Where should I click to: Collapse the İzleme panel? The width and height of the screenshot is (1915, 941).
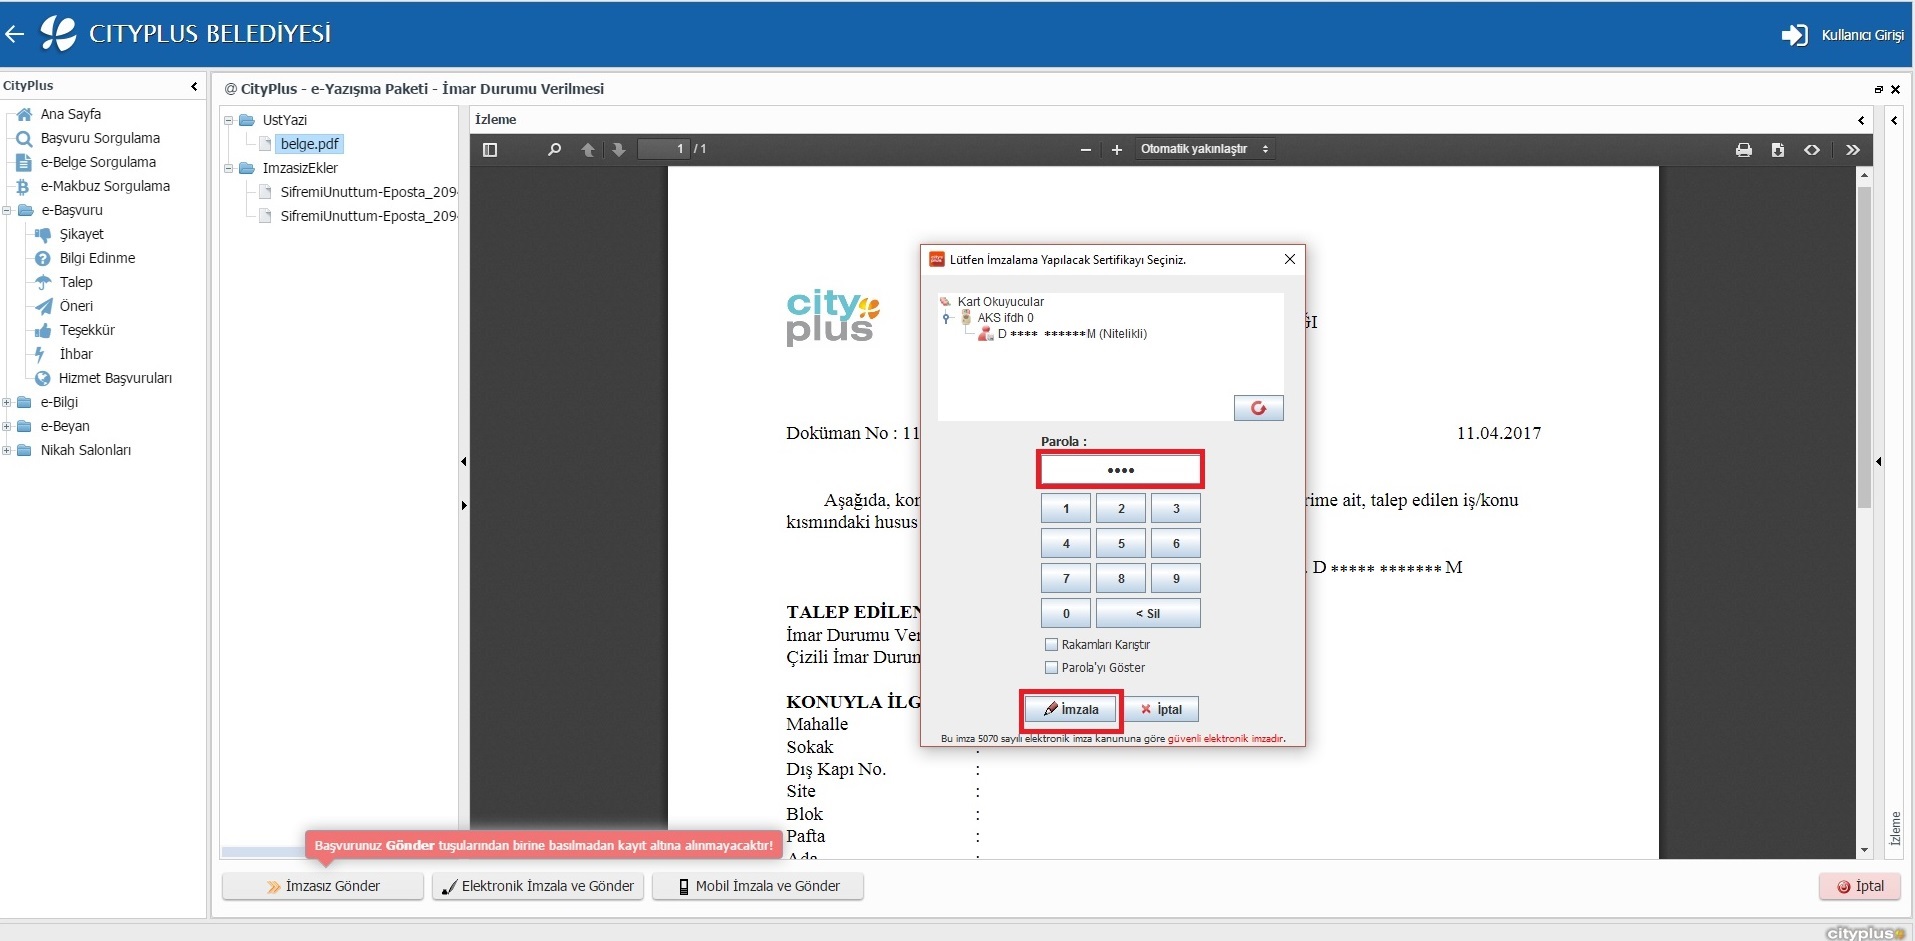pos(1861,120)
